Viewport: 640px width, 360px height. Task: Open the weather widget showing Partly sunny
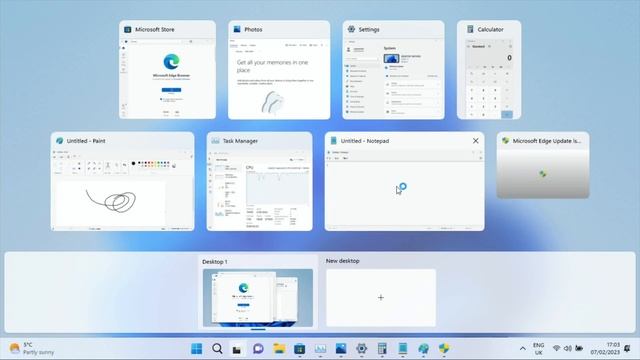click(x=32, y=349)
